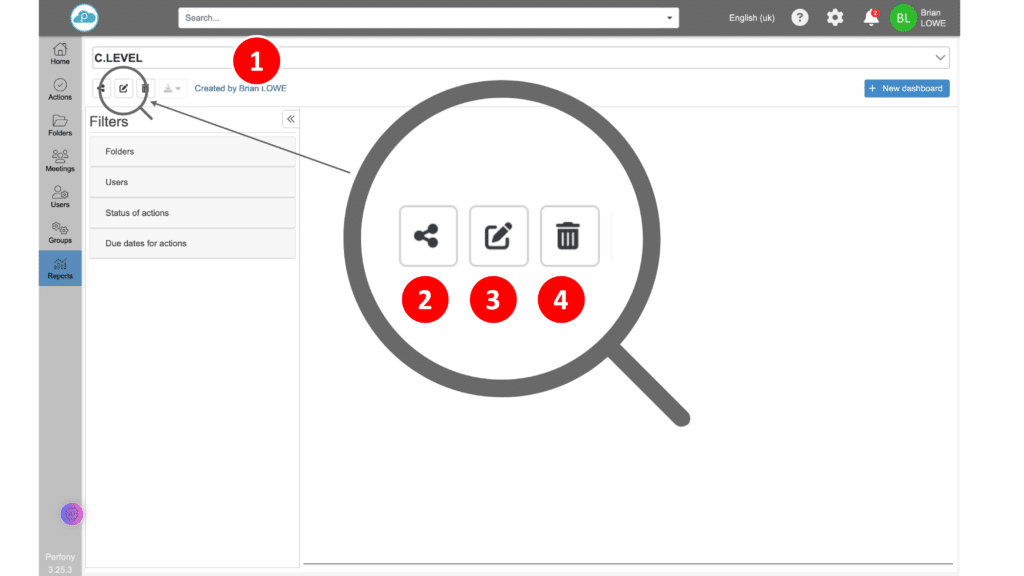Select the Groups sidebar icon
Viewport: 1024px width, 576px height.
60,232
